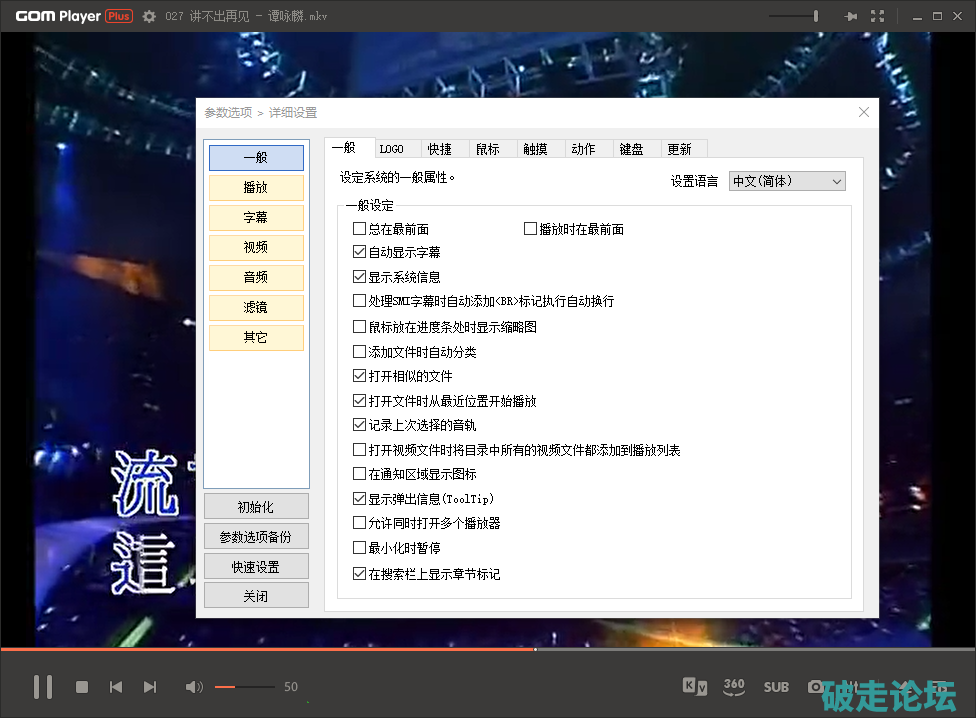Open the SUB subtitle menu
This screenshot has height=718, width=976.
tap(776, 687)
